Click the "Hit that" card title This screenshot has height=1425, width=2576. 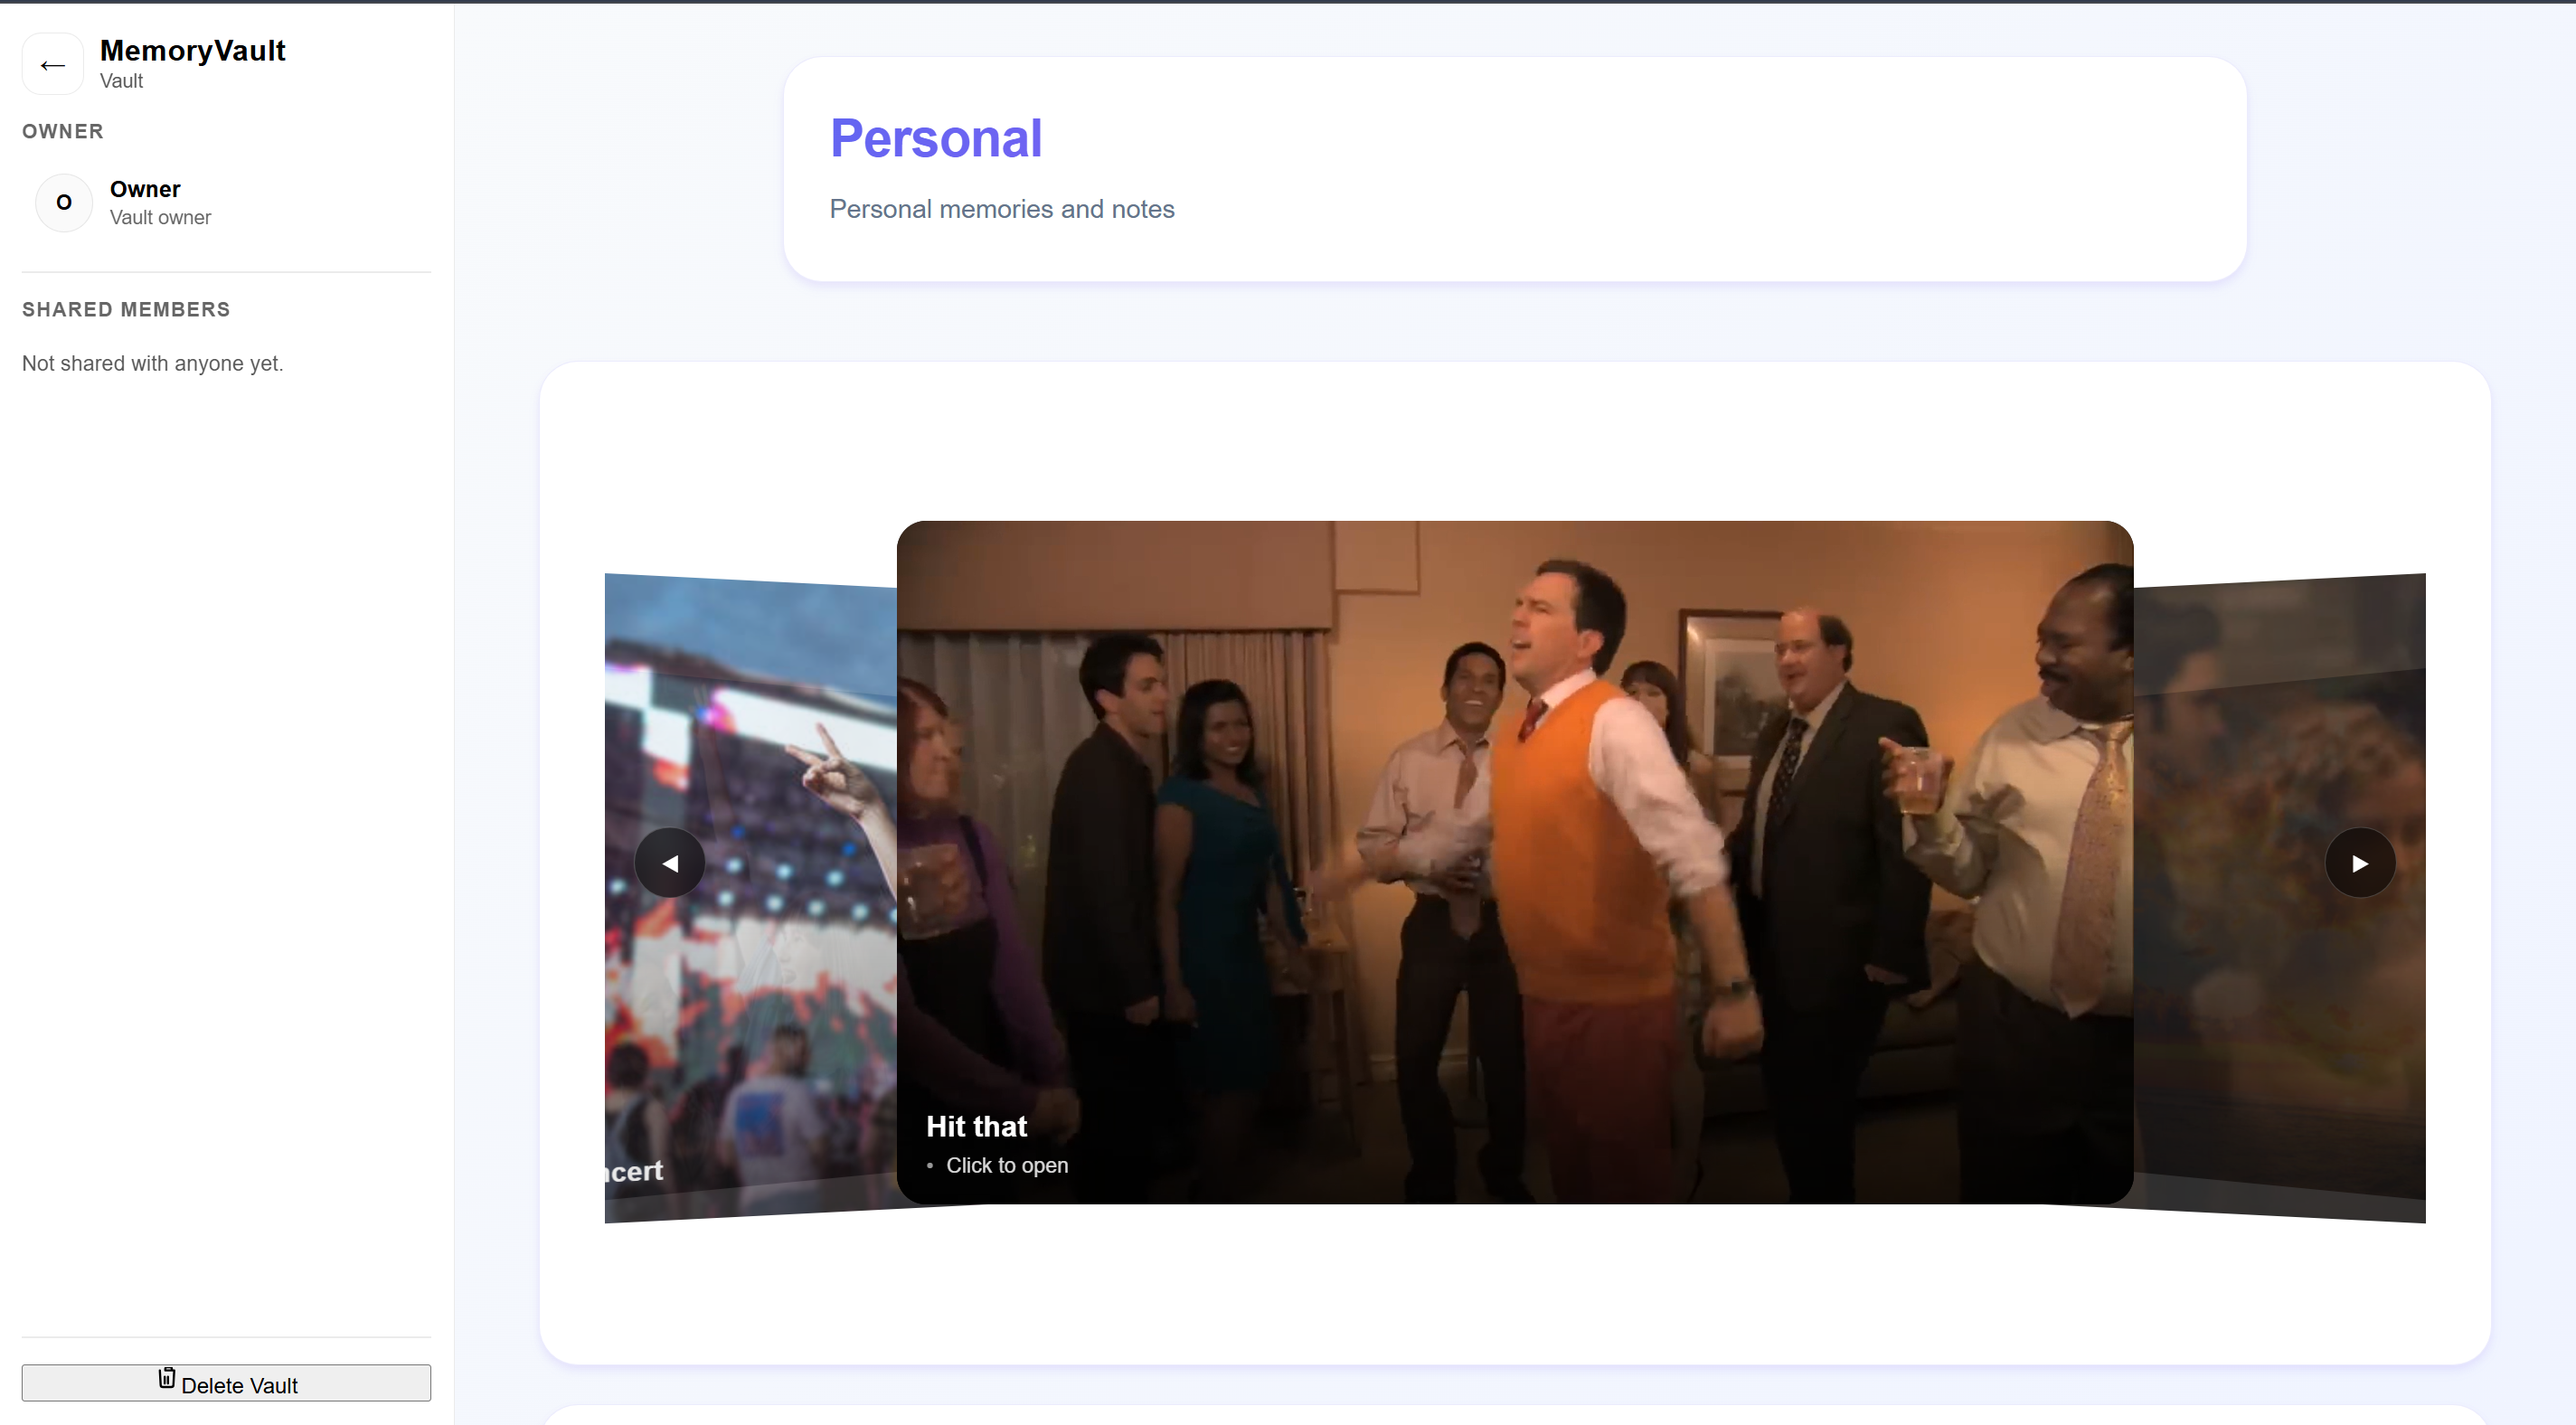pyautogui.click(x=976, y=1126)
